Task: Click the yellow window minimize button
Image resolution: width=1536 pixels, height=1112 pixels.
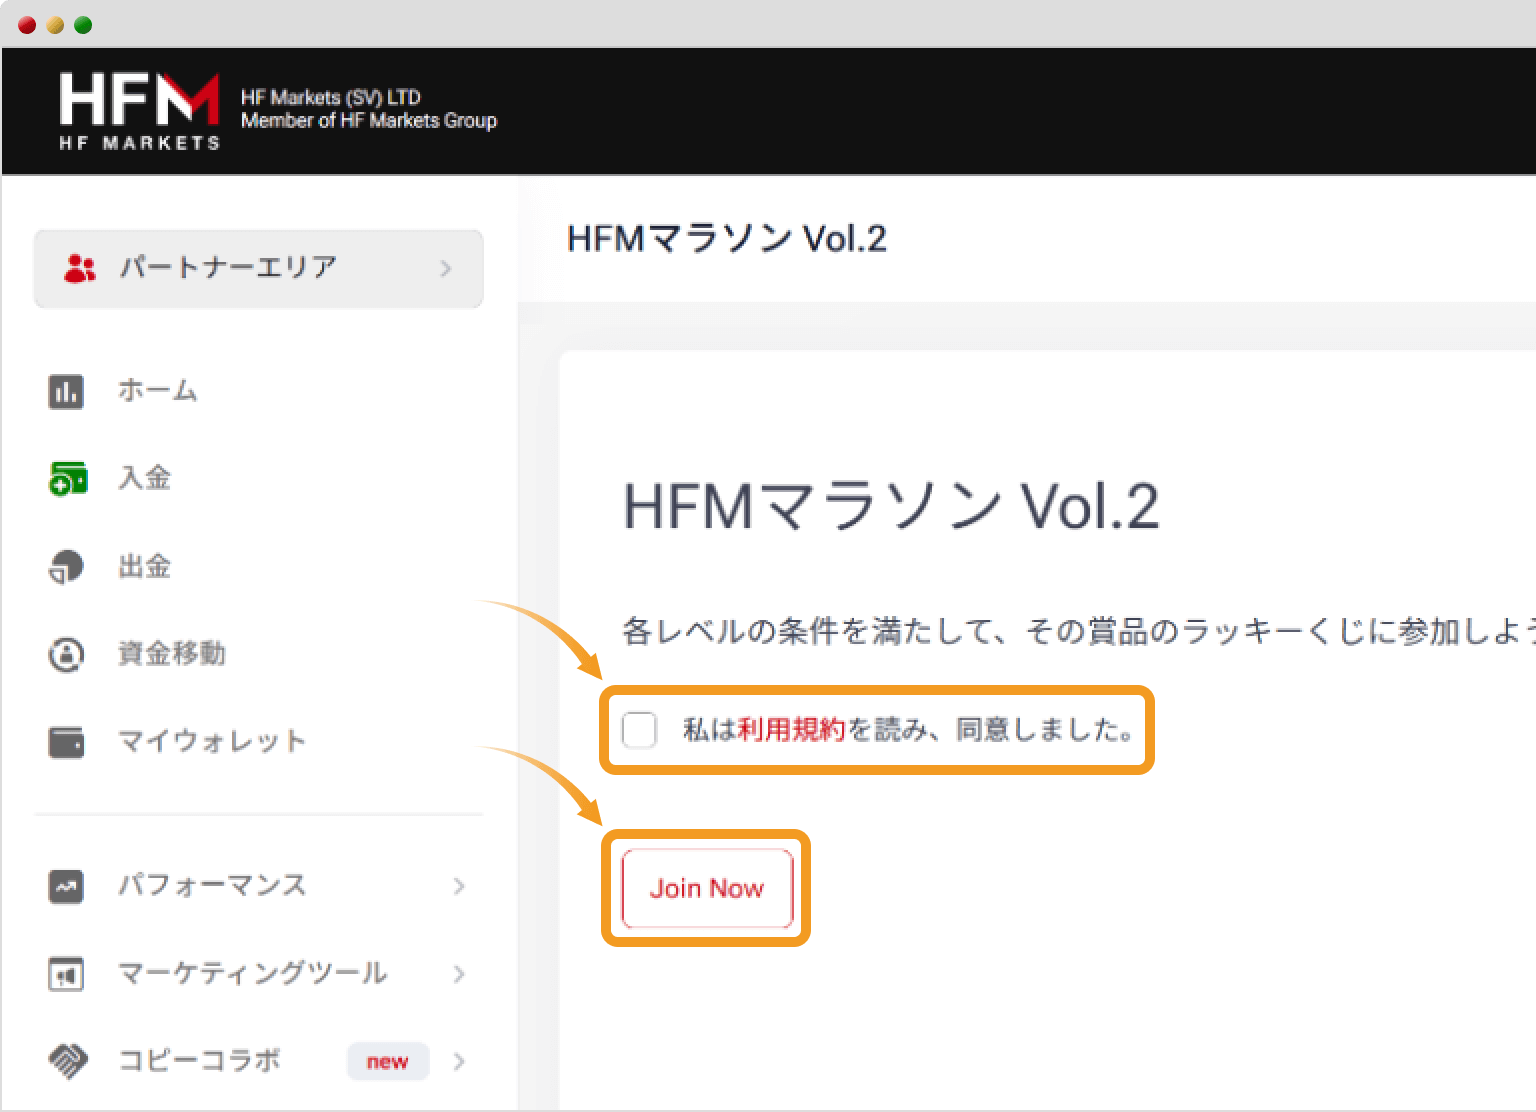Action: (x=56, y=25)
